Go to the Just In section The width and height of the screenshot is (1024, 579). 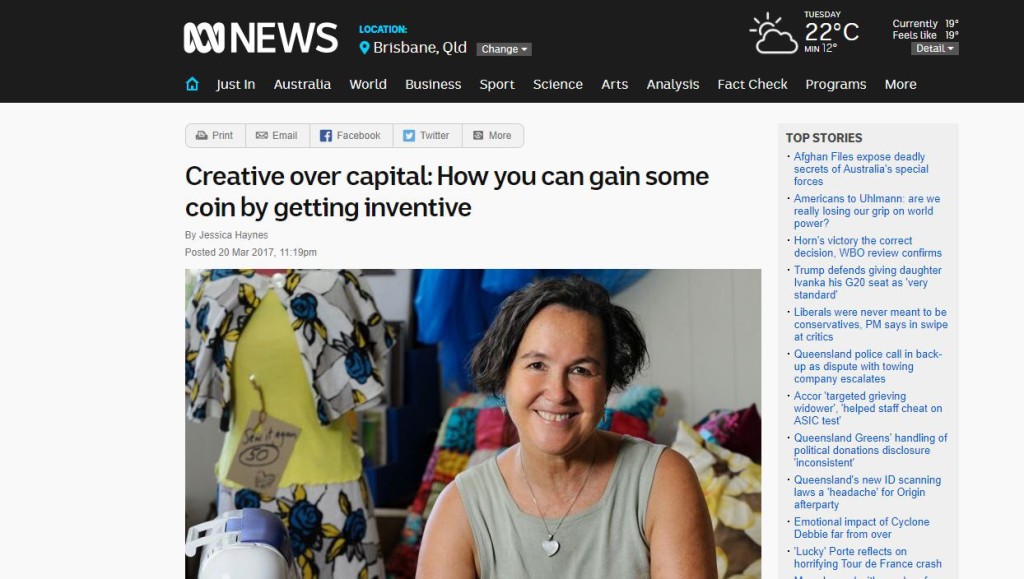236,84
